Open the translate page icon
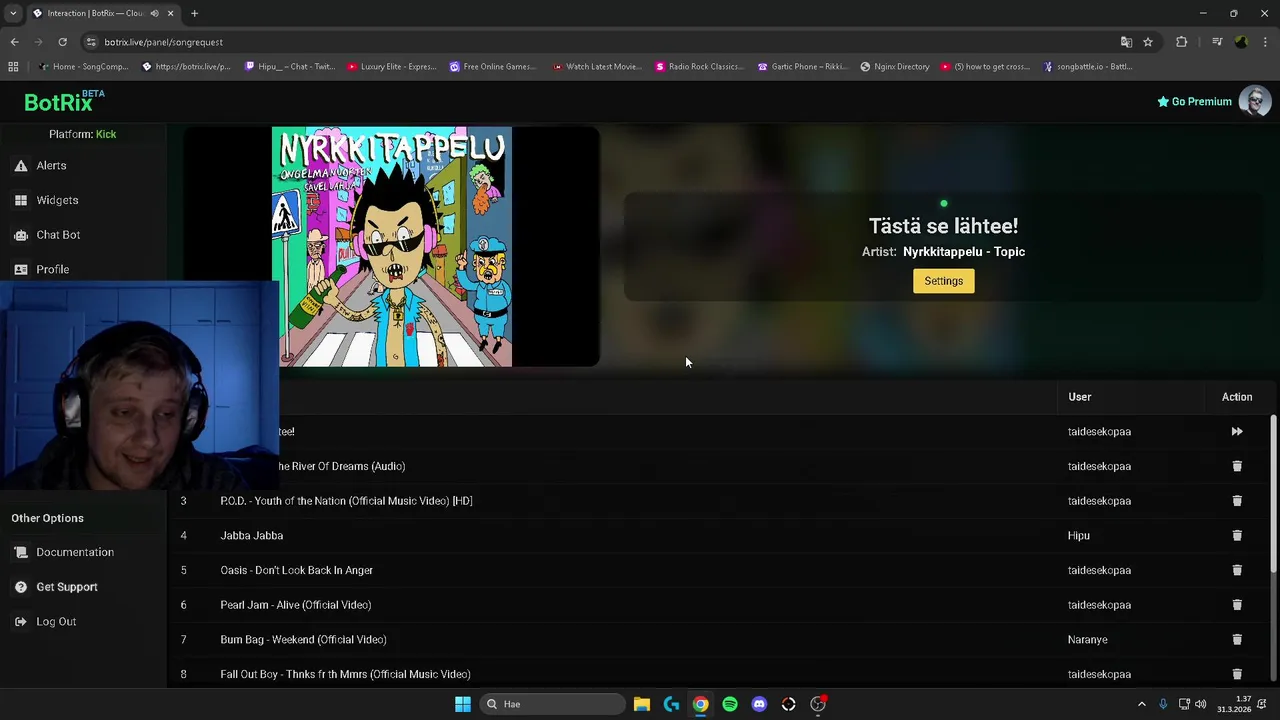The height and width of the screenshot is (720, 1280). (1126, 42)
